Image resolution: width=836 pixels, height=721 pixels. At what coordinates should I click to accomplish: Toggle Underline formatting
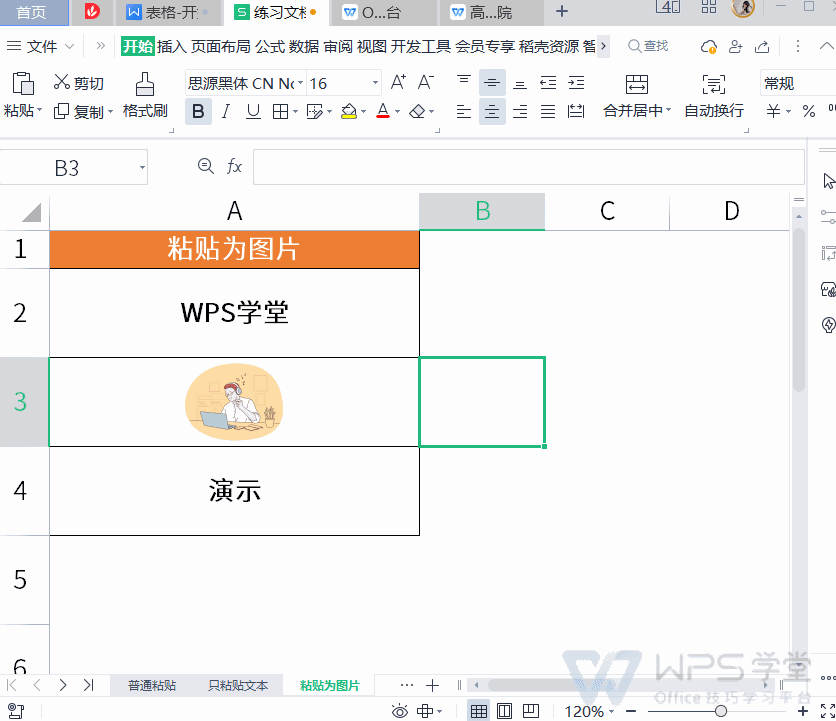click(x=253, y=111)
